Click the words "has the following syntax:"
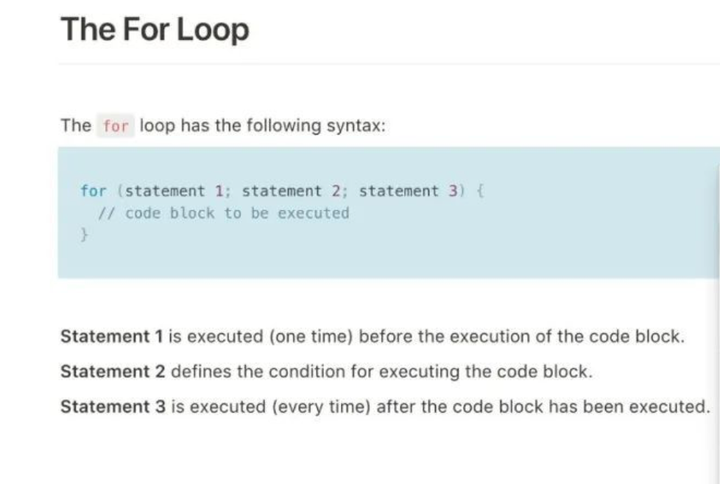Image resolution: width=720 pixels, height=484 pixels. tap(262, 126)
